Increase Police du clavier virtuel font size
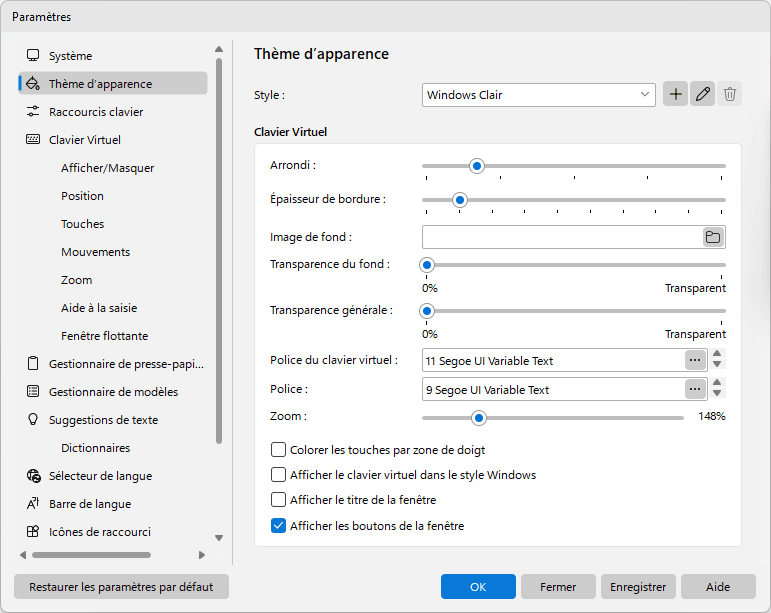 717,354
